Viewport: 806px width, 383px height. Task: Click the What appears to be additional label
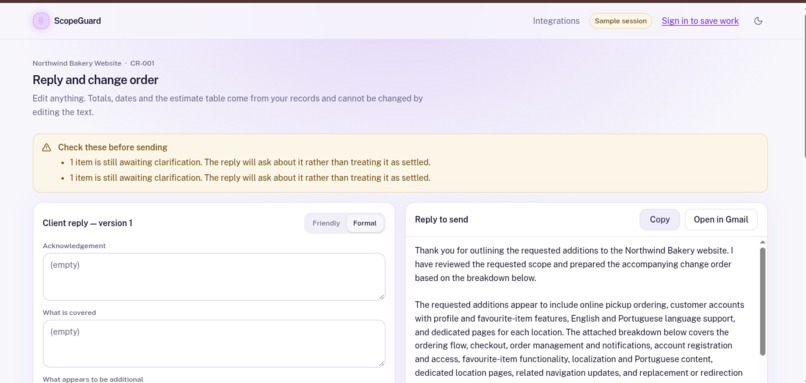[x=93, y=379]
